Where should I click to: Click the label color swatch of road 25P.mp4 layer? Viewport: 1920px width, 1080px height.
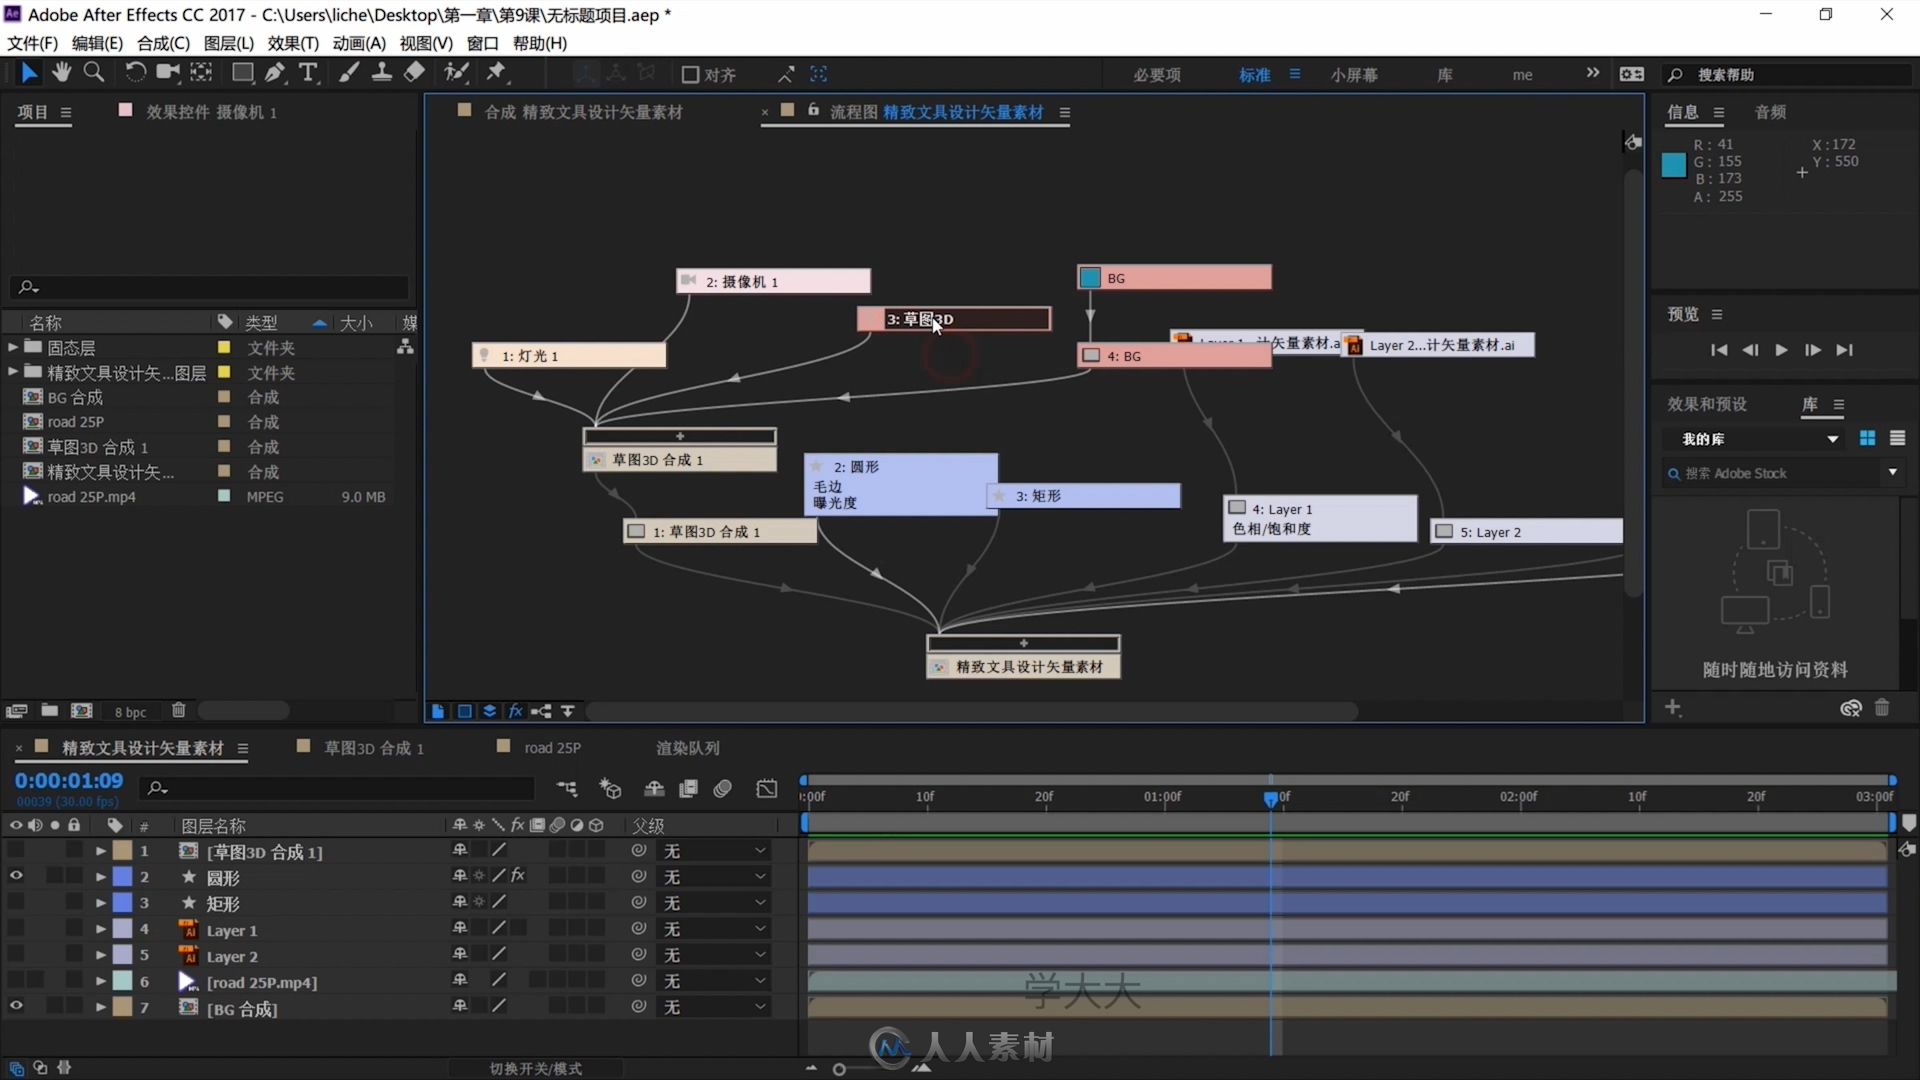[122, 980]
